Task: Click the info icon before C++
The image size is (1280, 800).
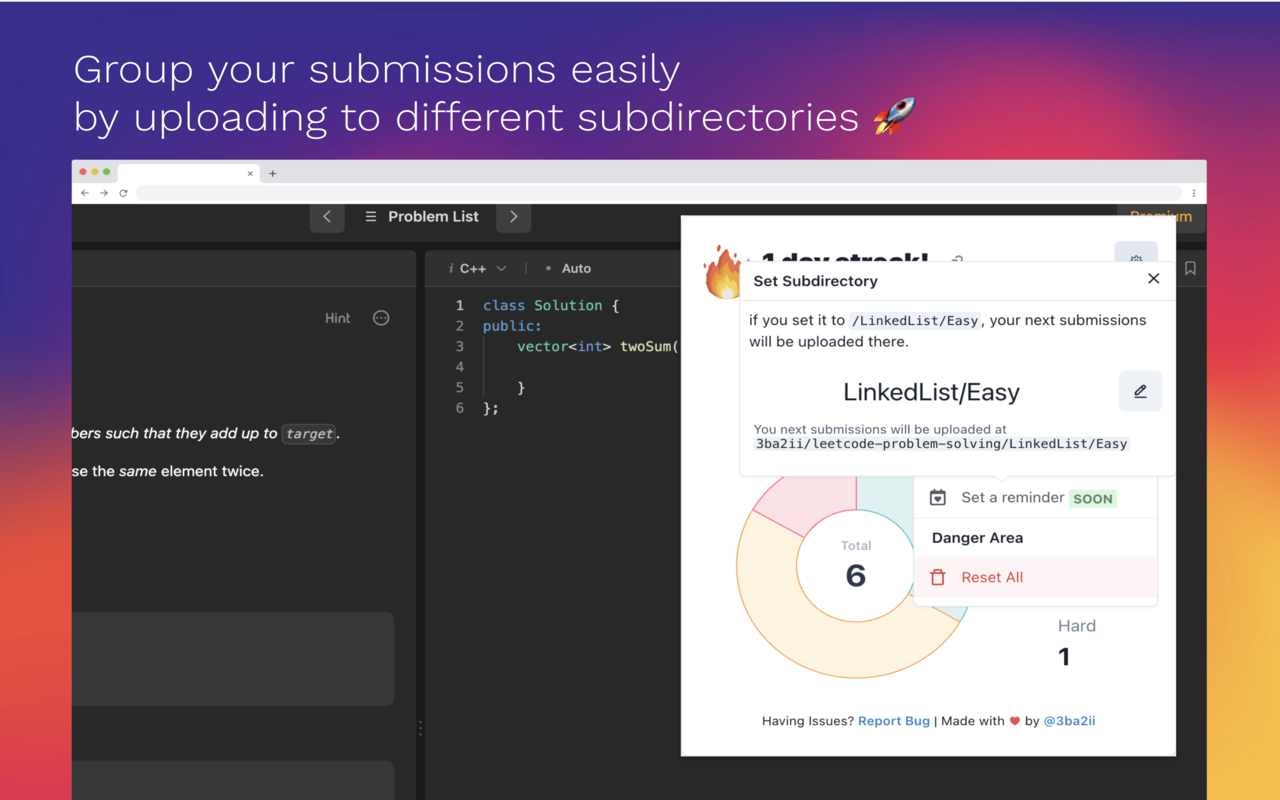Action: [450, 268]
